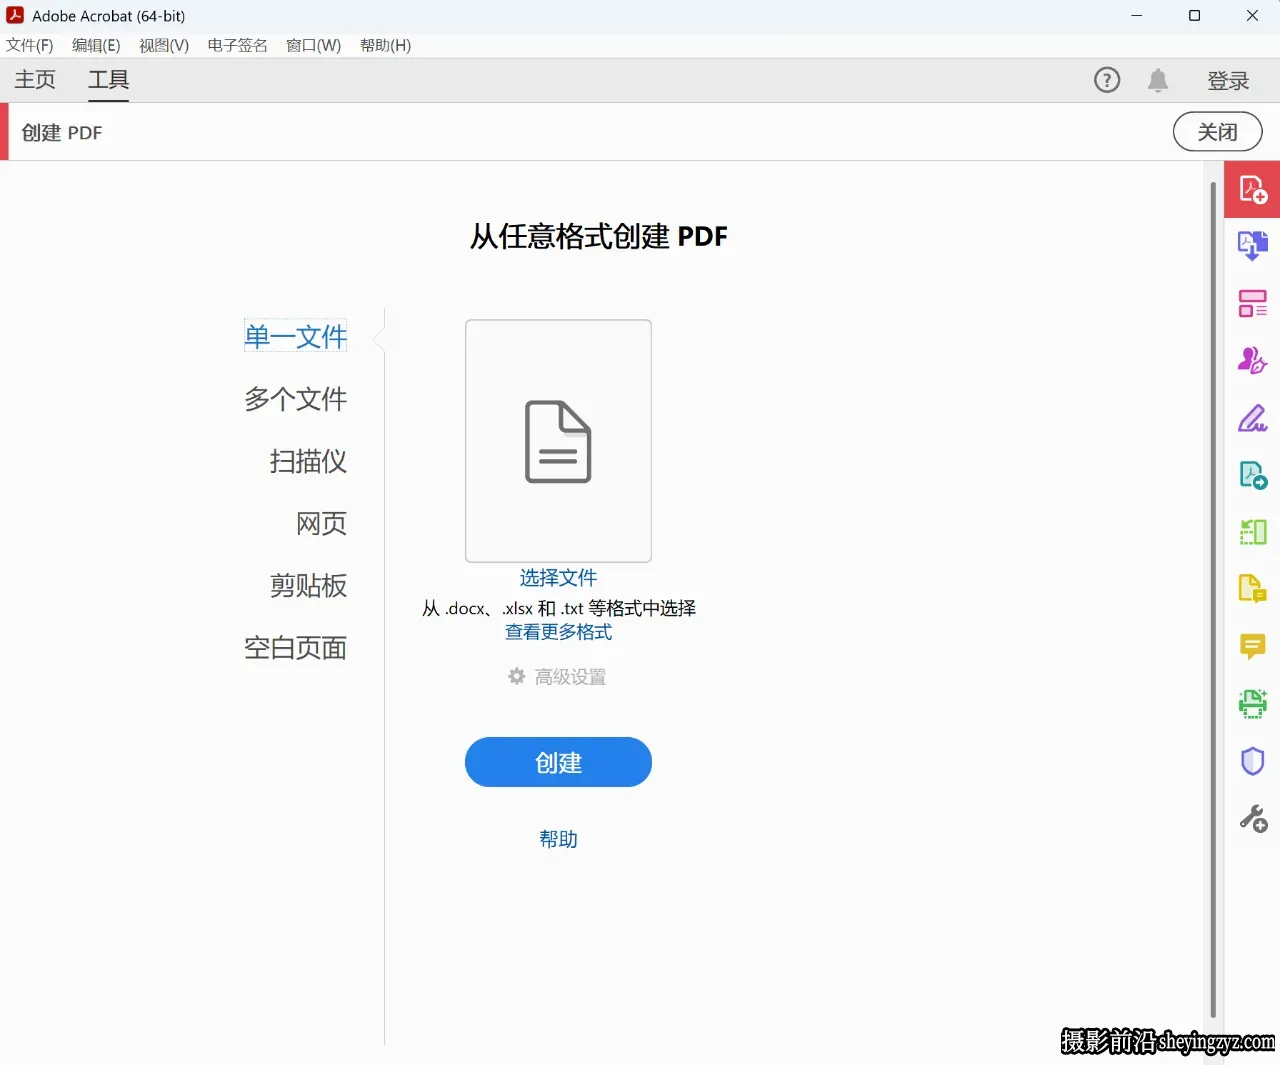The image size is (1280, 1065).
Task: Click the 关闭 button
Action: [x=1217, y=132]
